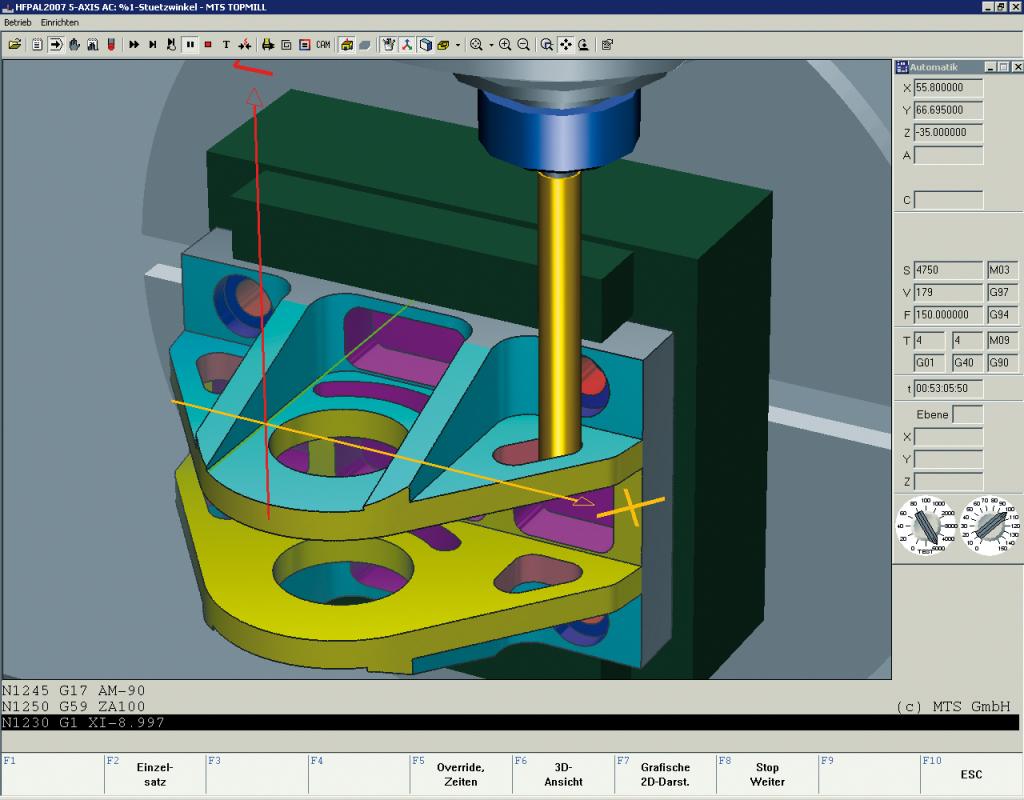1024x800 pixels.
Task: Toggle the coordinate axes display icon
Action: (x=407, y=44)
